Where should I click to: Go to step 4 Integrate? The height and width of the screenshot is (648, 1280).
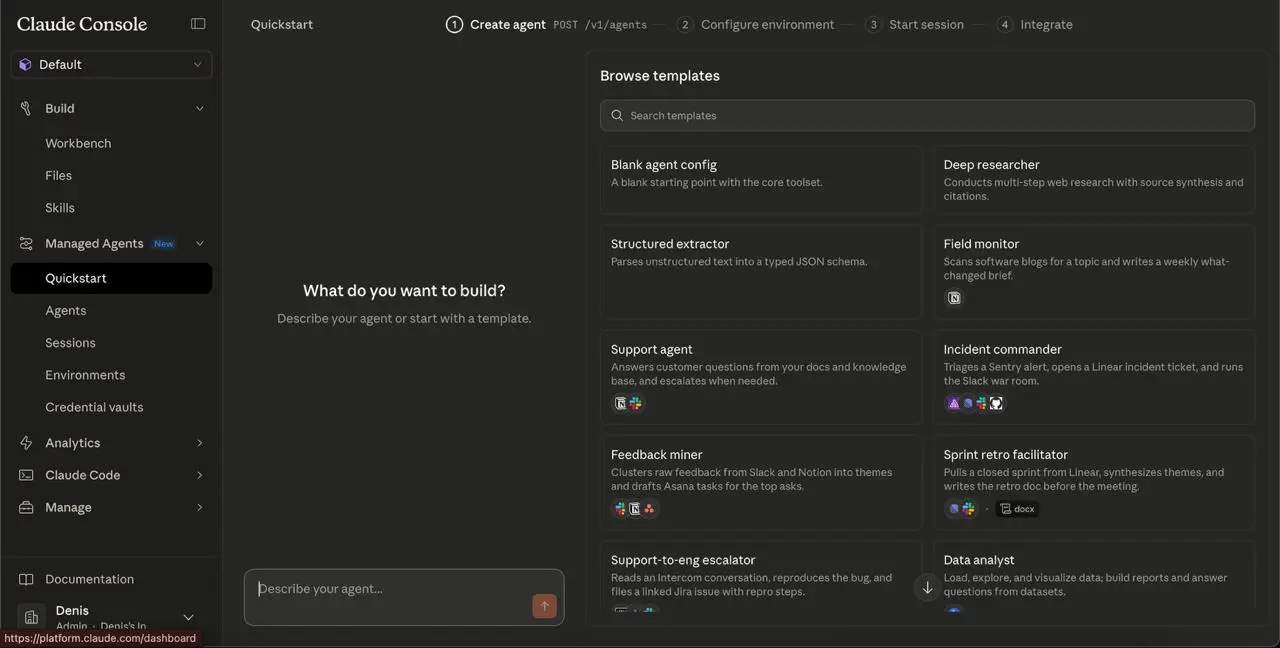1034,24
